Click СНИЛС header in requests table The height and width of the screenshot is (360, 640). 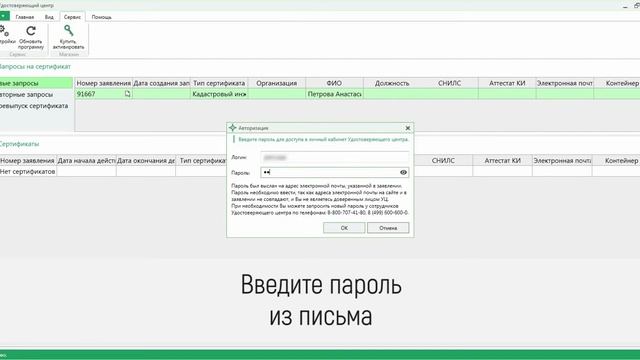pyautogui.click(x=449, y=83)
